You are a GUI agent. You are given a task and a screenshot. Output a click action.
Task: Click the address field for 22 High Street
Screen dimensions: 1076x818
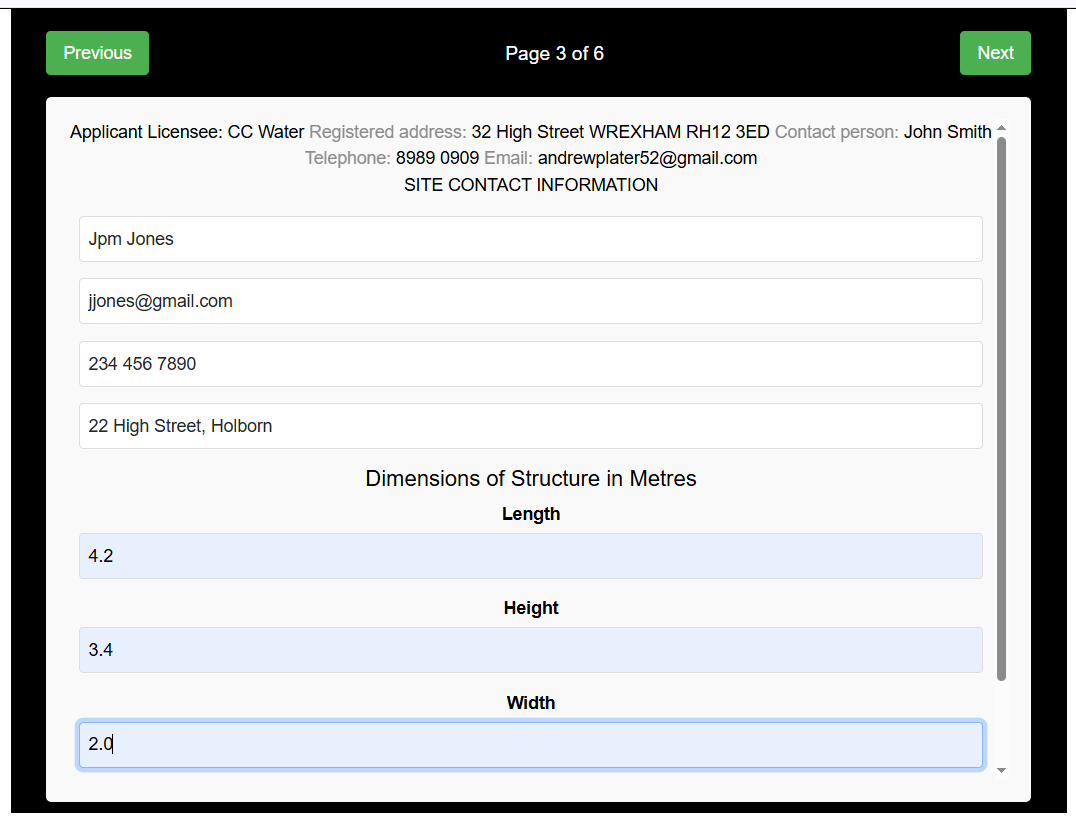click(x=530, y=426)
